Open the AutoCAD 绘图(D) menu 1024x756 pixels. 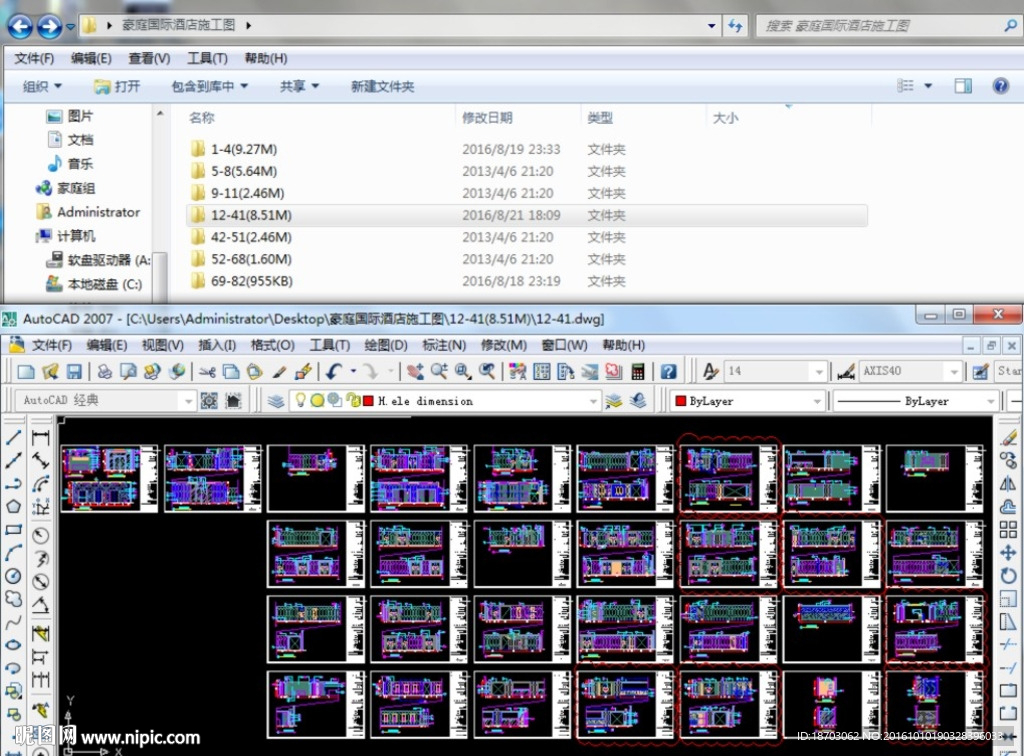(x=385, y=345)
